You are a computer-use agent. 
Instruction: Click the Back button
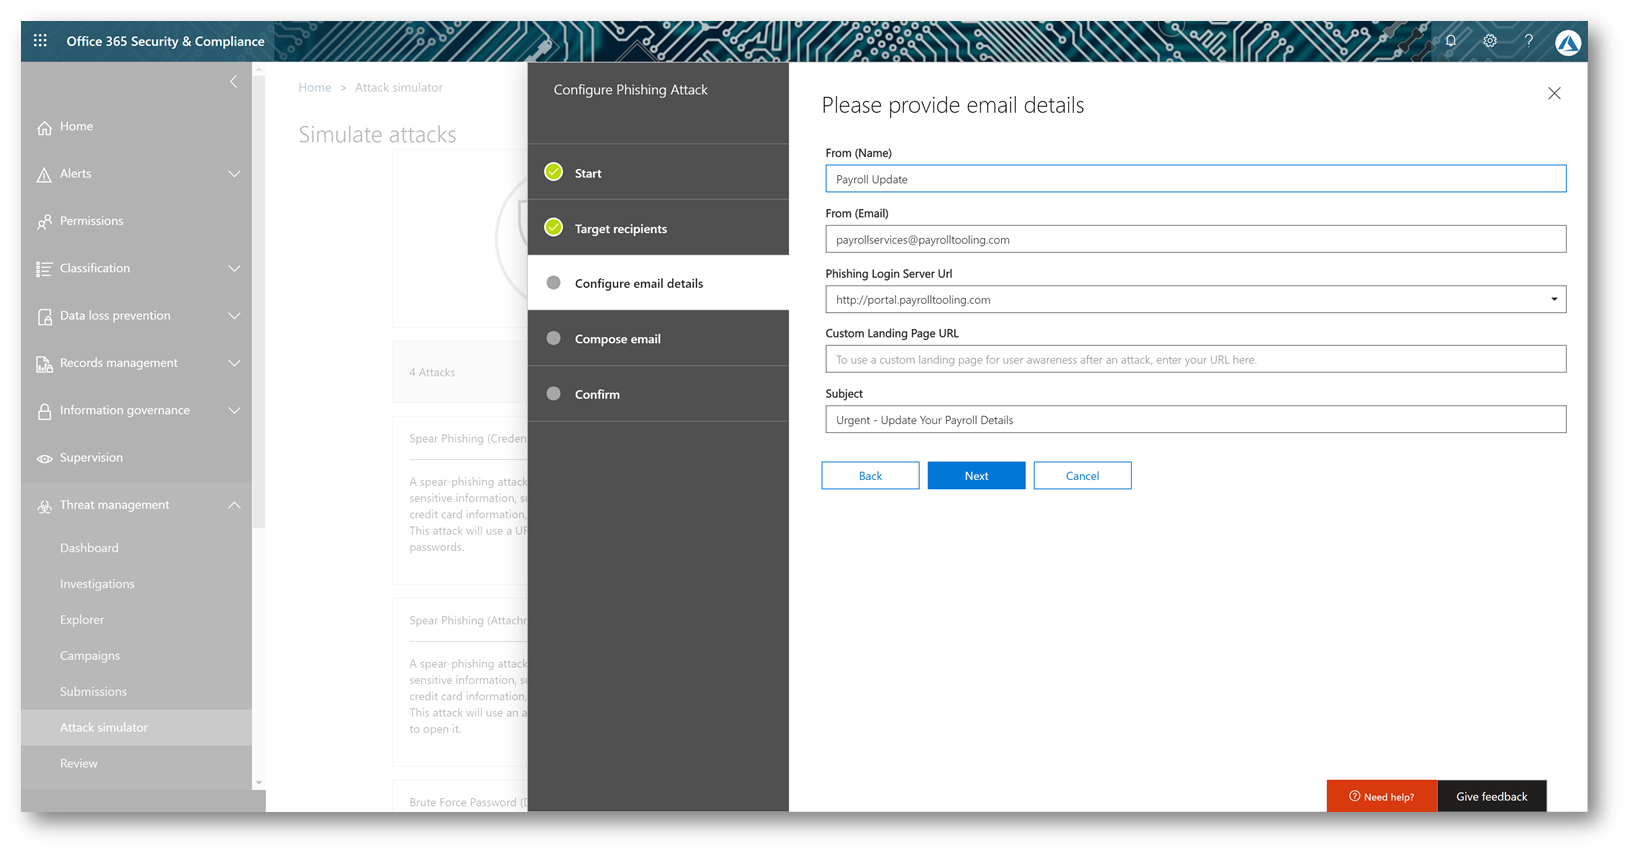(870, 475)
